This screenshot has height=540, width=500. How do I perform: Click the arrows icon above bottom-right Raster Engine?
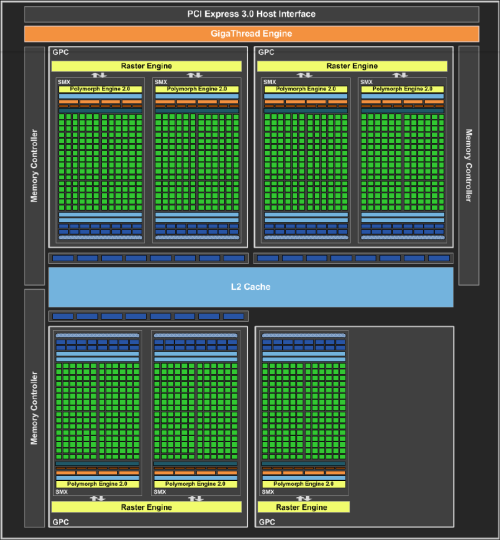[x=304, y=498]
